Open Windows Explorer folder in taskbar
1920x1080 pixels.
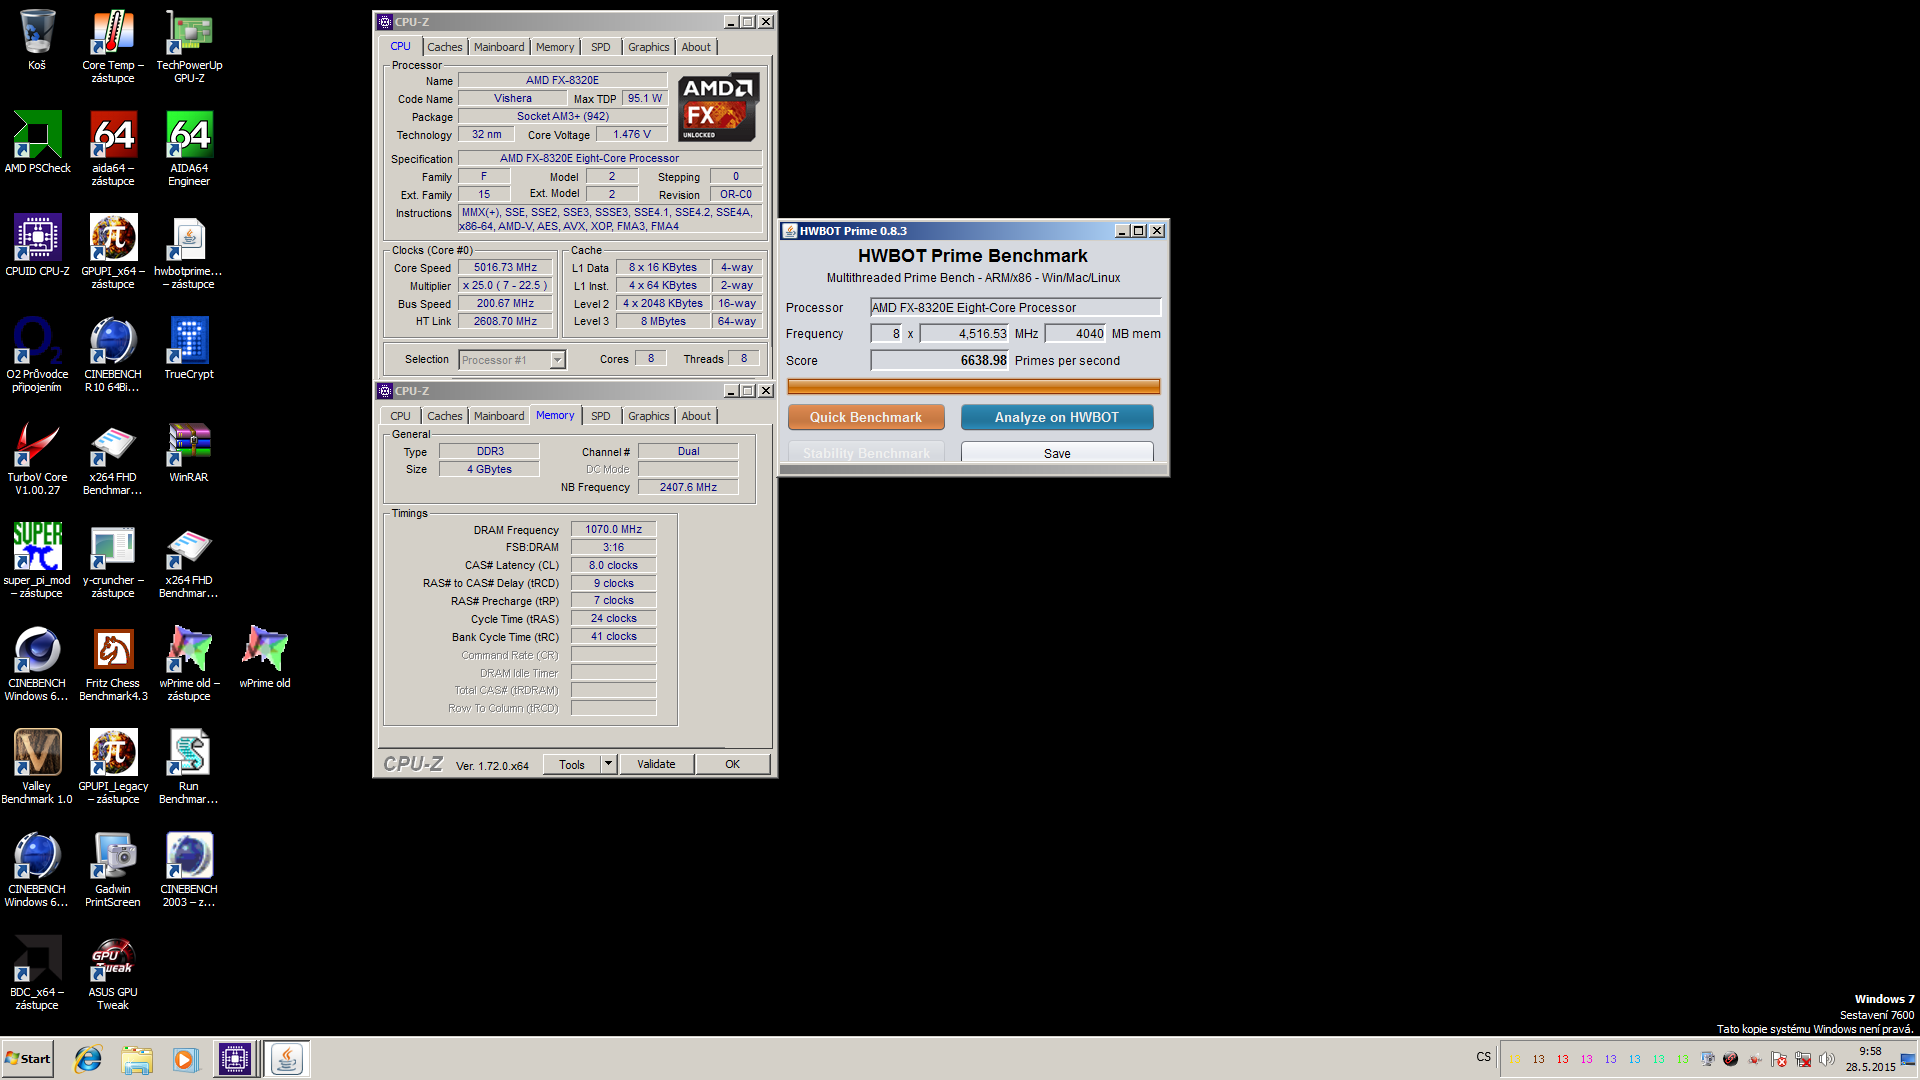pyautogui.click(x=137, y=1059)
